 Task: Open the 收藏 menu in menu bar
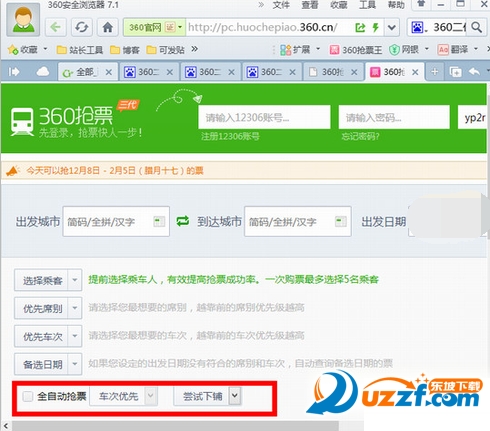point(338,5)
